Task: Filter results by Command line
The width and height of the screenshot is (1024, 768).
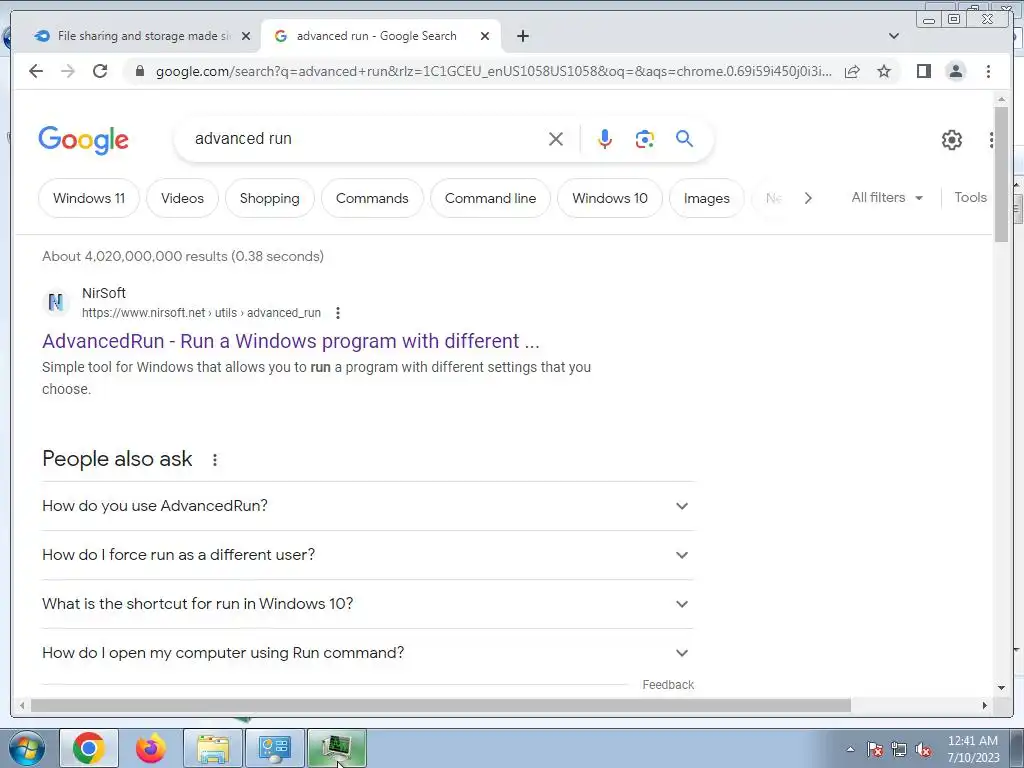Action: [x=490, y=198]
